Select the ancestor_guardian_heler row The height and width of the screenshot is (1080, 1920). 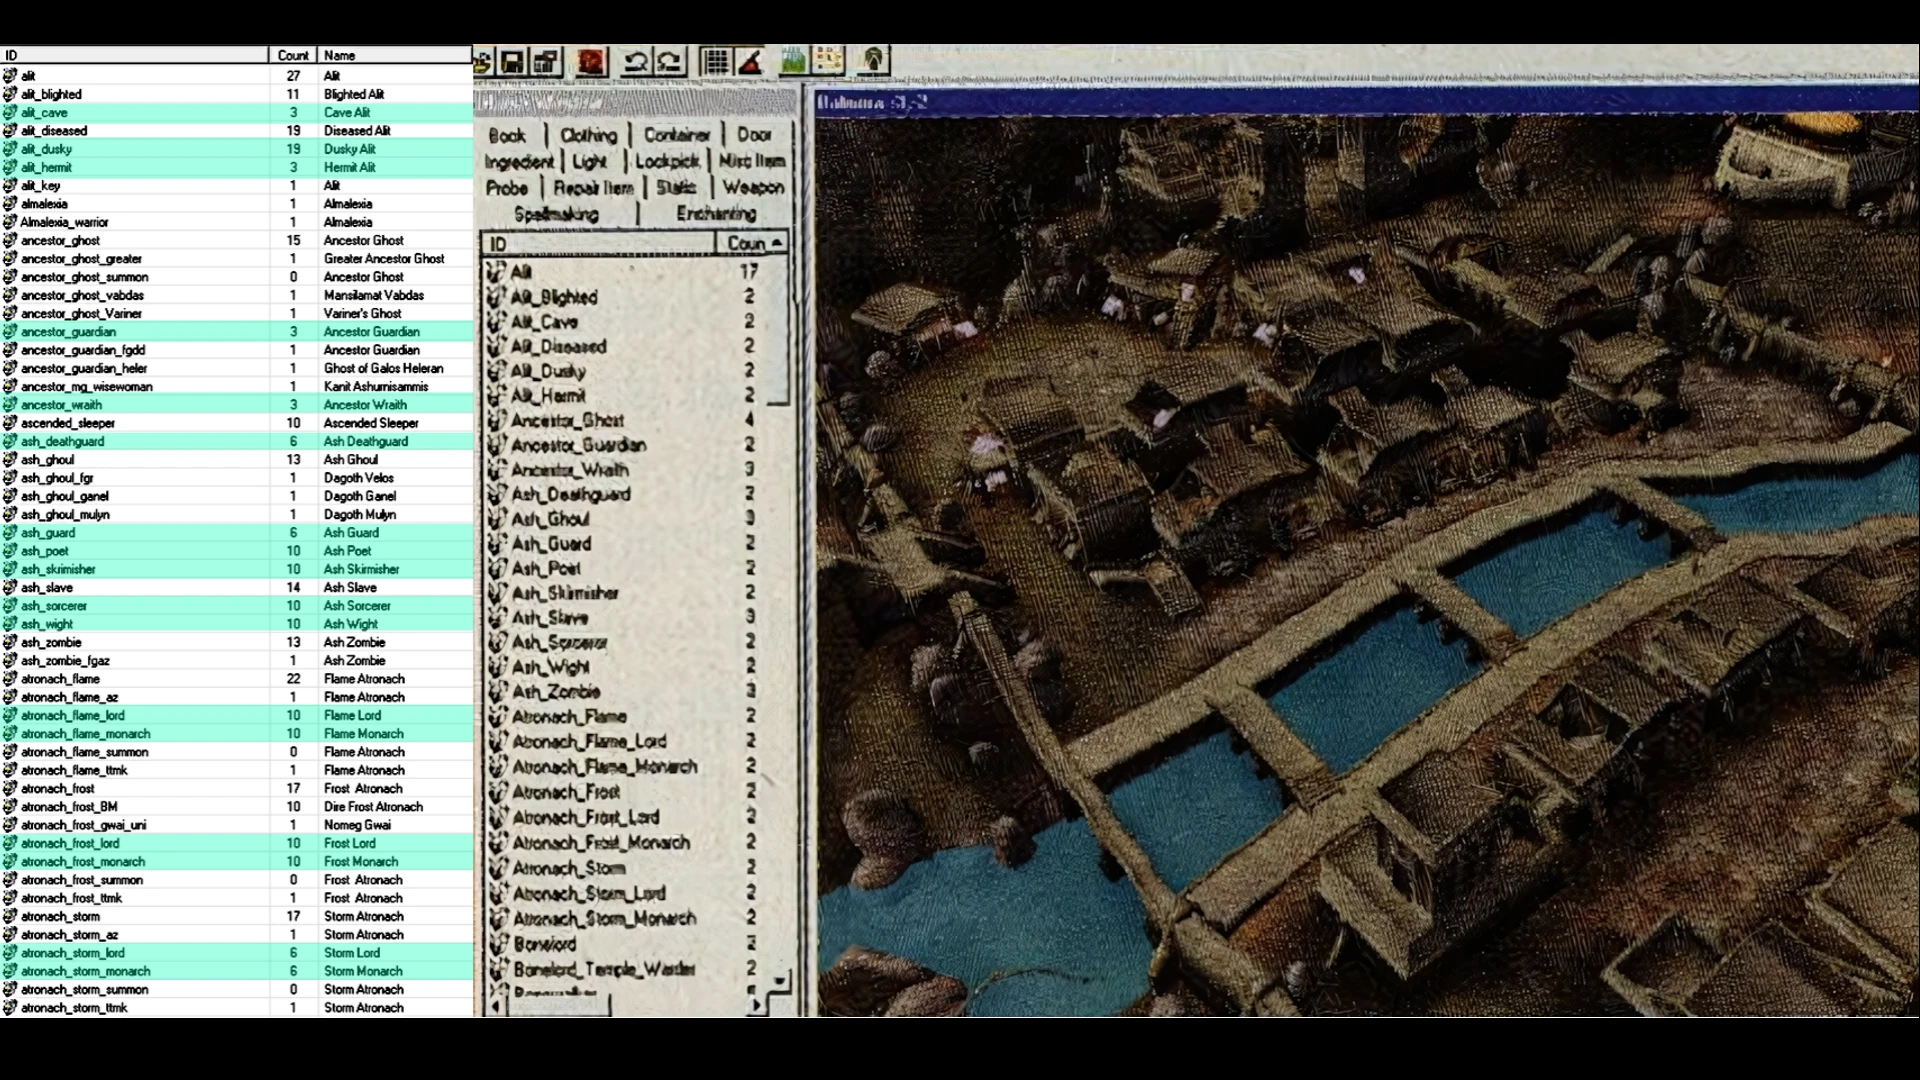tap(236, 369)
